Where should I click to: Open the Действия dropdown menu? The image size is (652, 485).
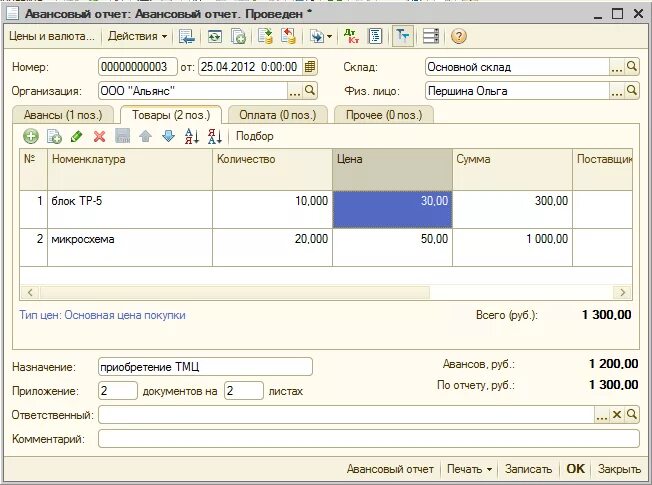(x=137, y=37)
